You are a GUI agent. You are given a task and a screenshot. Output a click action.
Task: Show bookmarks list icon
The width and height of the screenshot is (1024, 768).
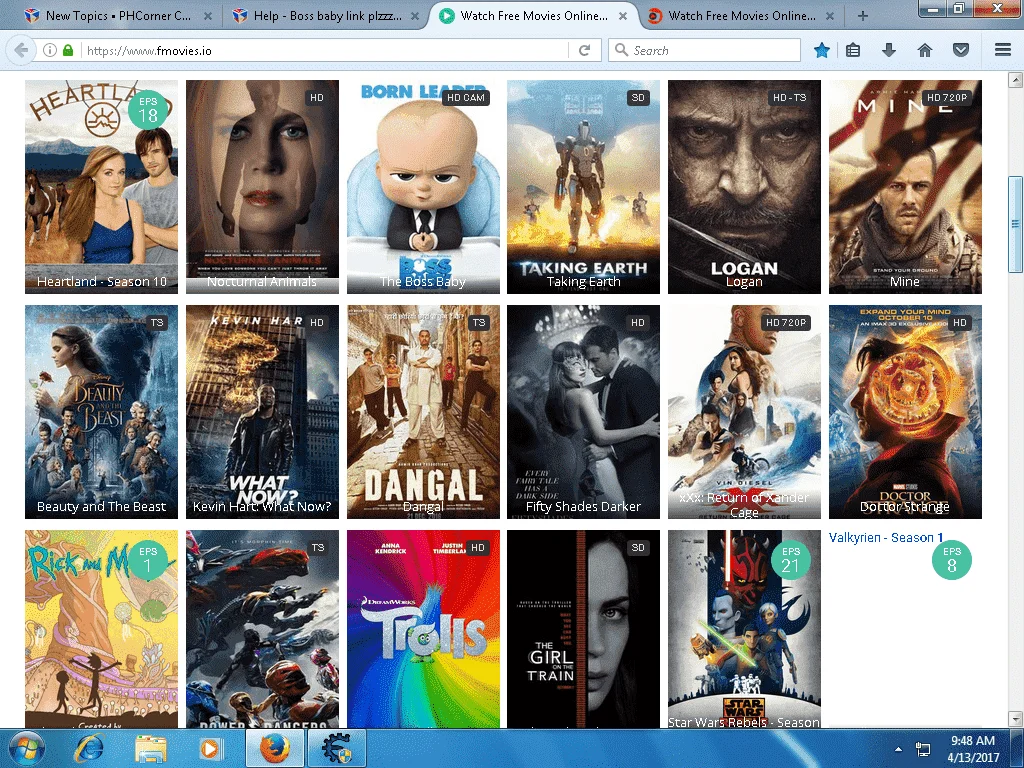pos(853,50)
